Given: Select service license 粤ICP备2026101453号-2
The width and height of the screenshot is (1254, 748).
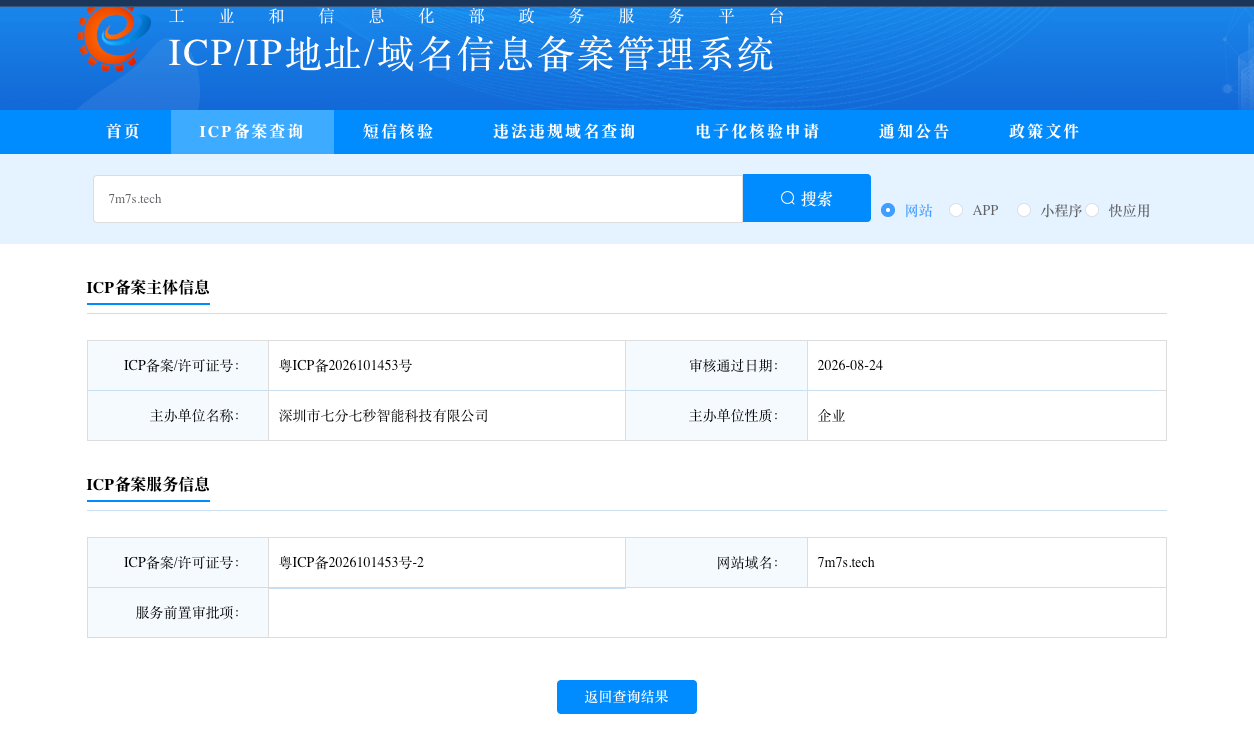Looking at the screenshot, I should pyautogui.click(x=351, y=563).
